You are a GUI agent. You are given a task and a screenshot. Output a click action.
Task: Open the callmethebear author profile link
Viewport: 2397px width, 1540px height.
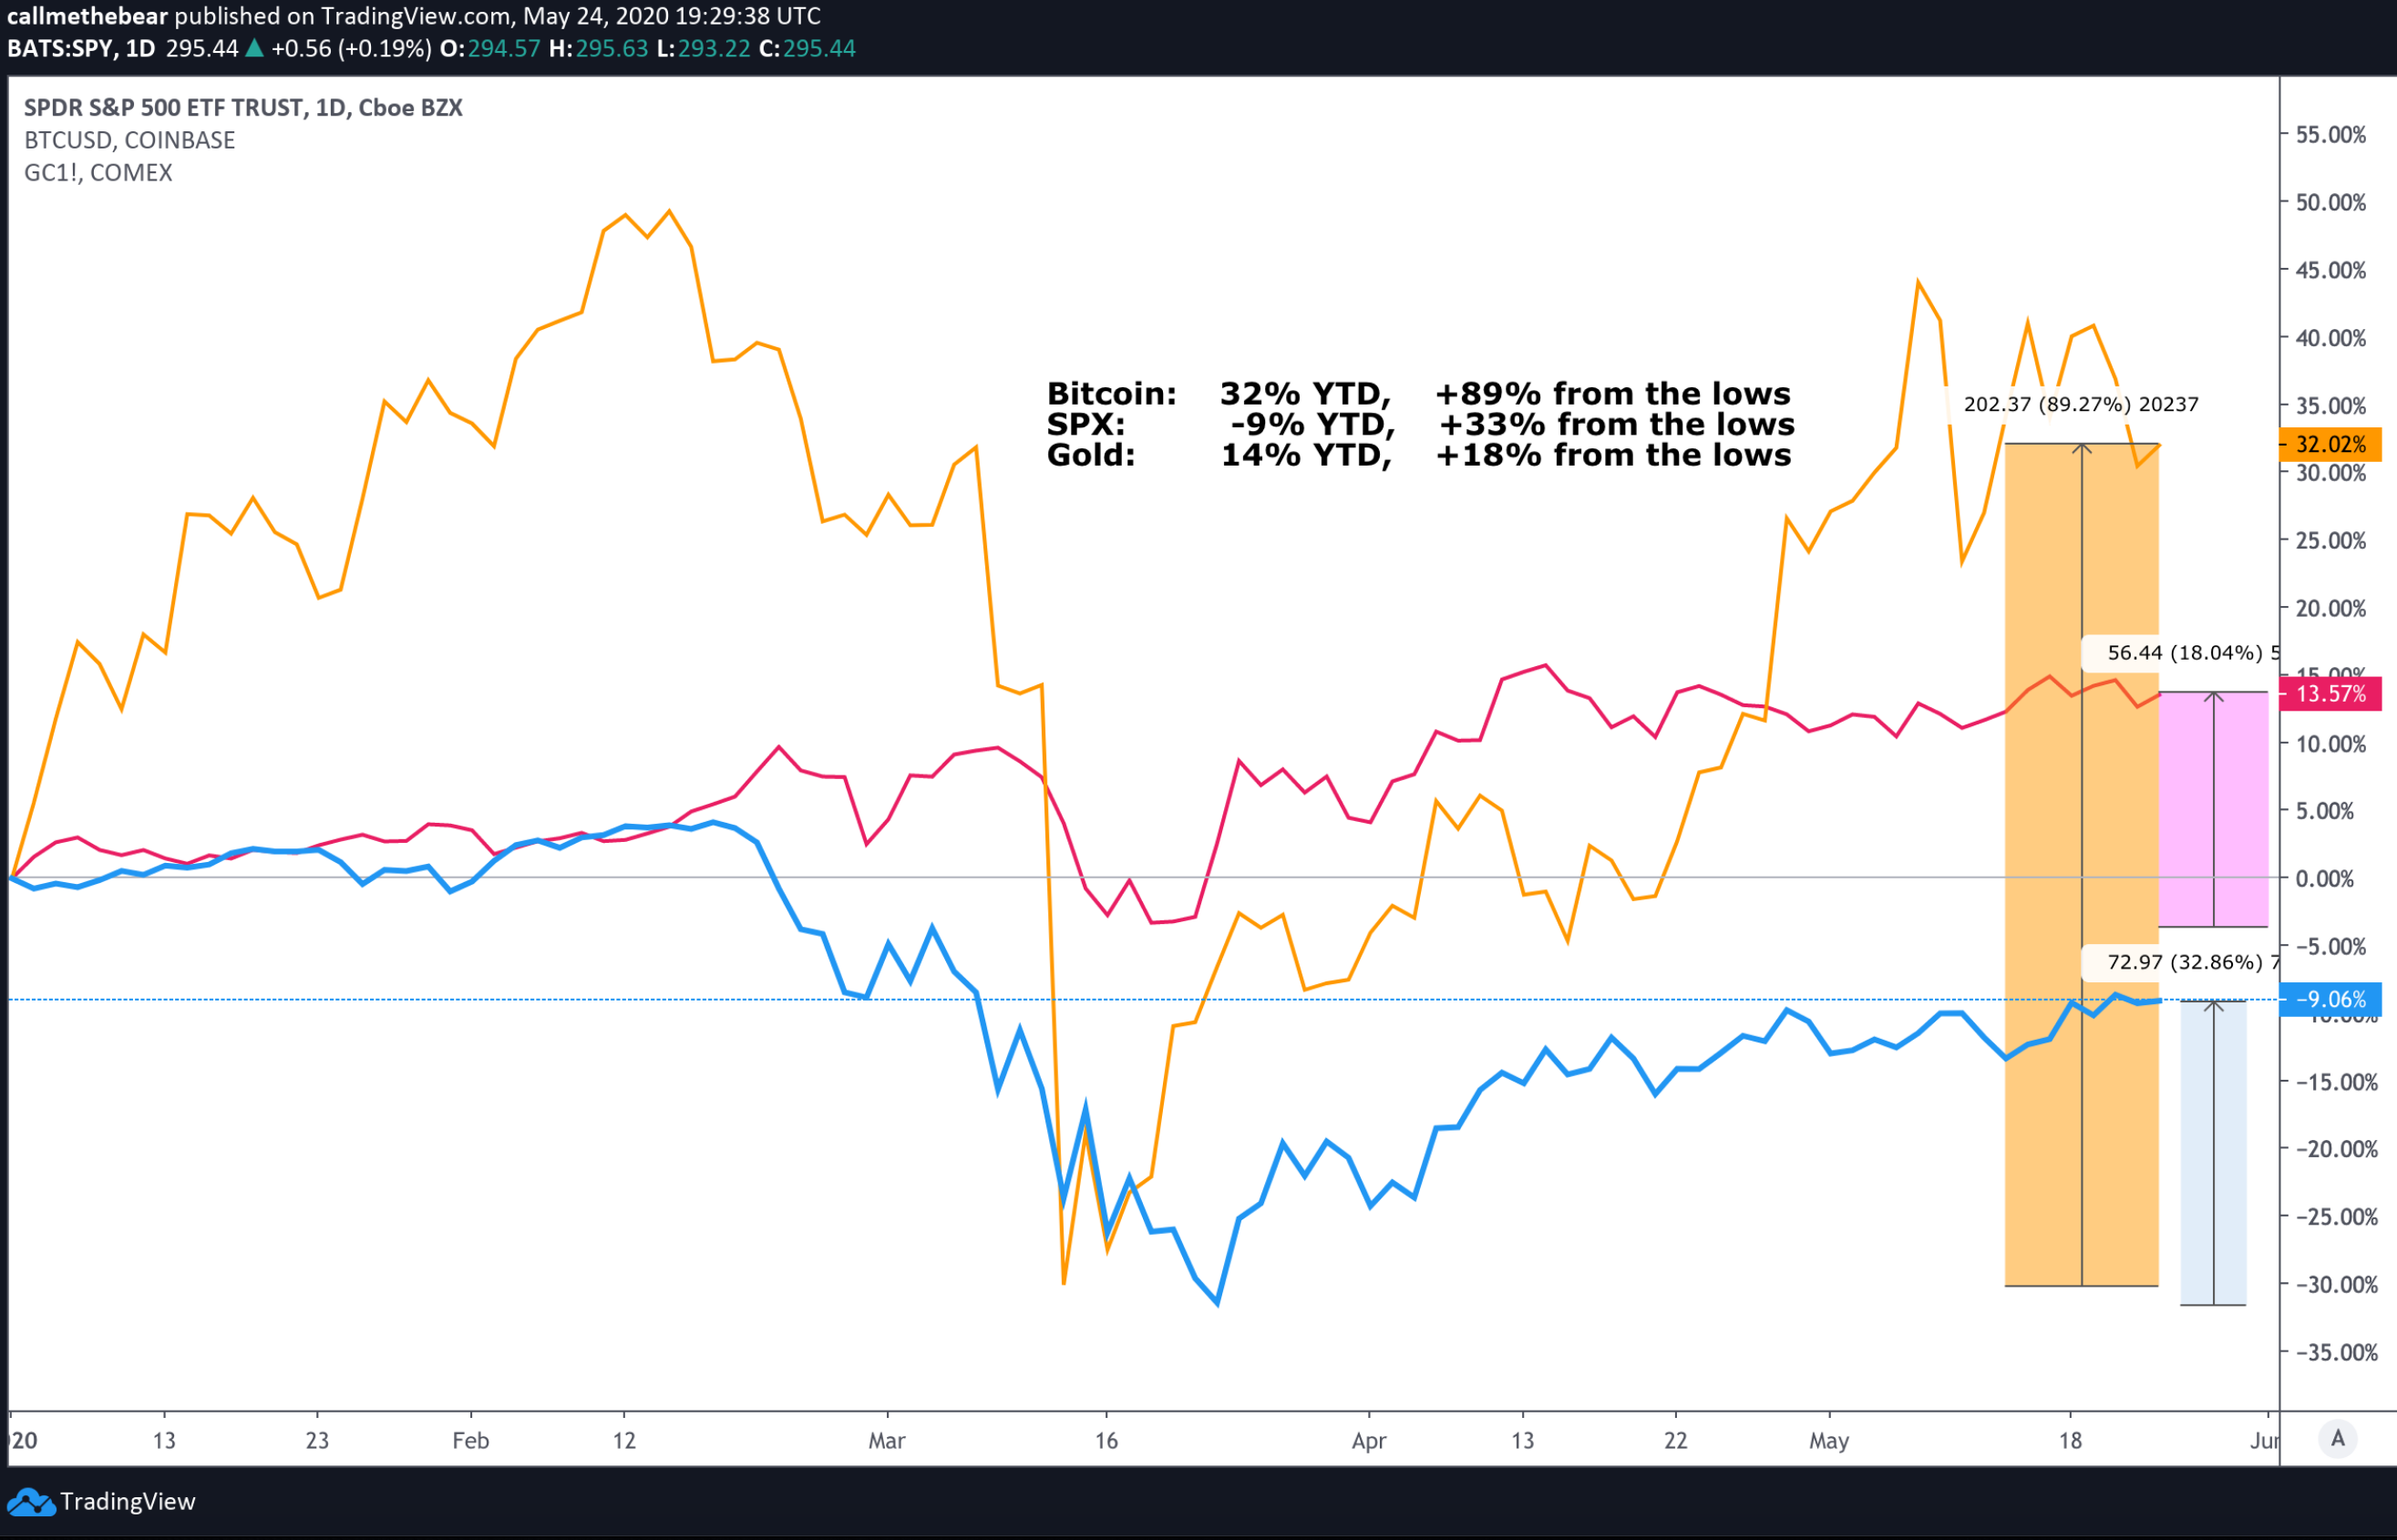coord(88,16)
